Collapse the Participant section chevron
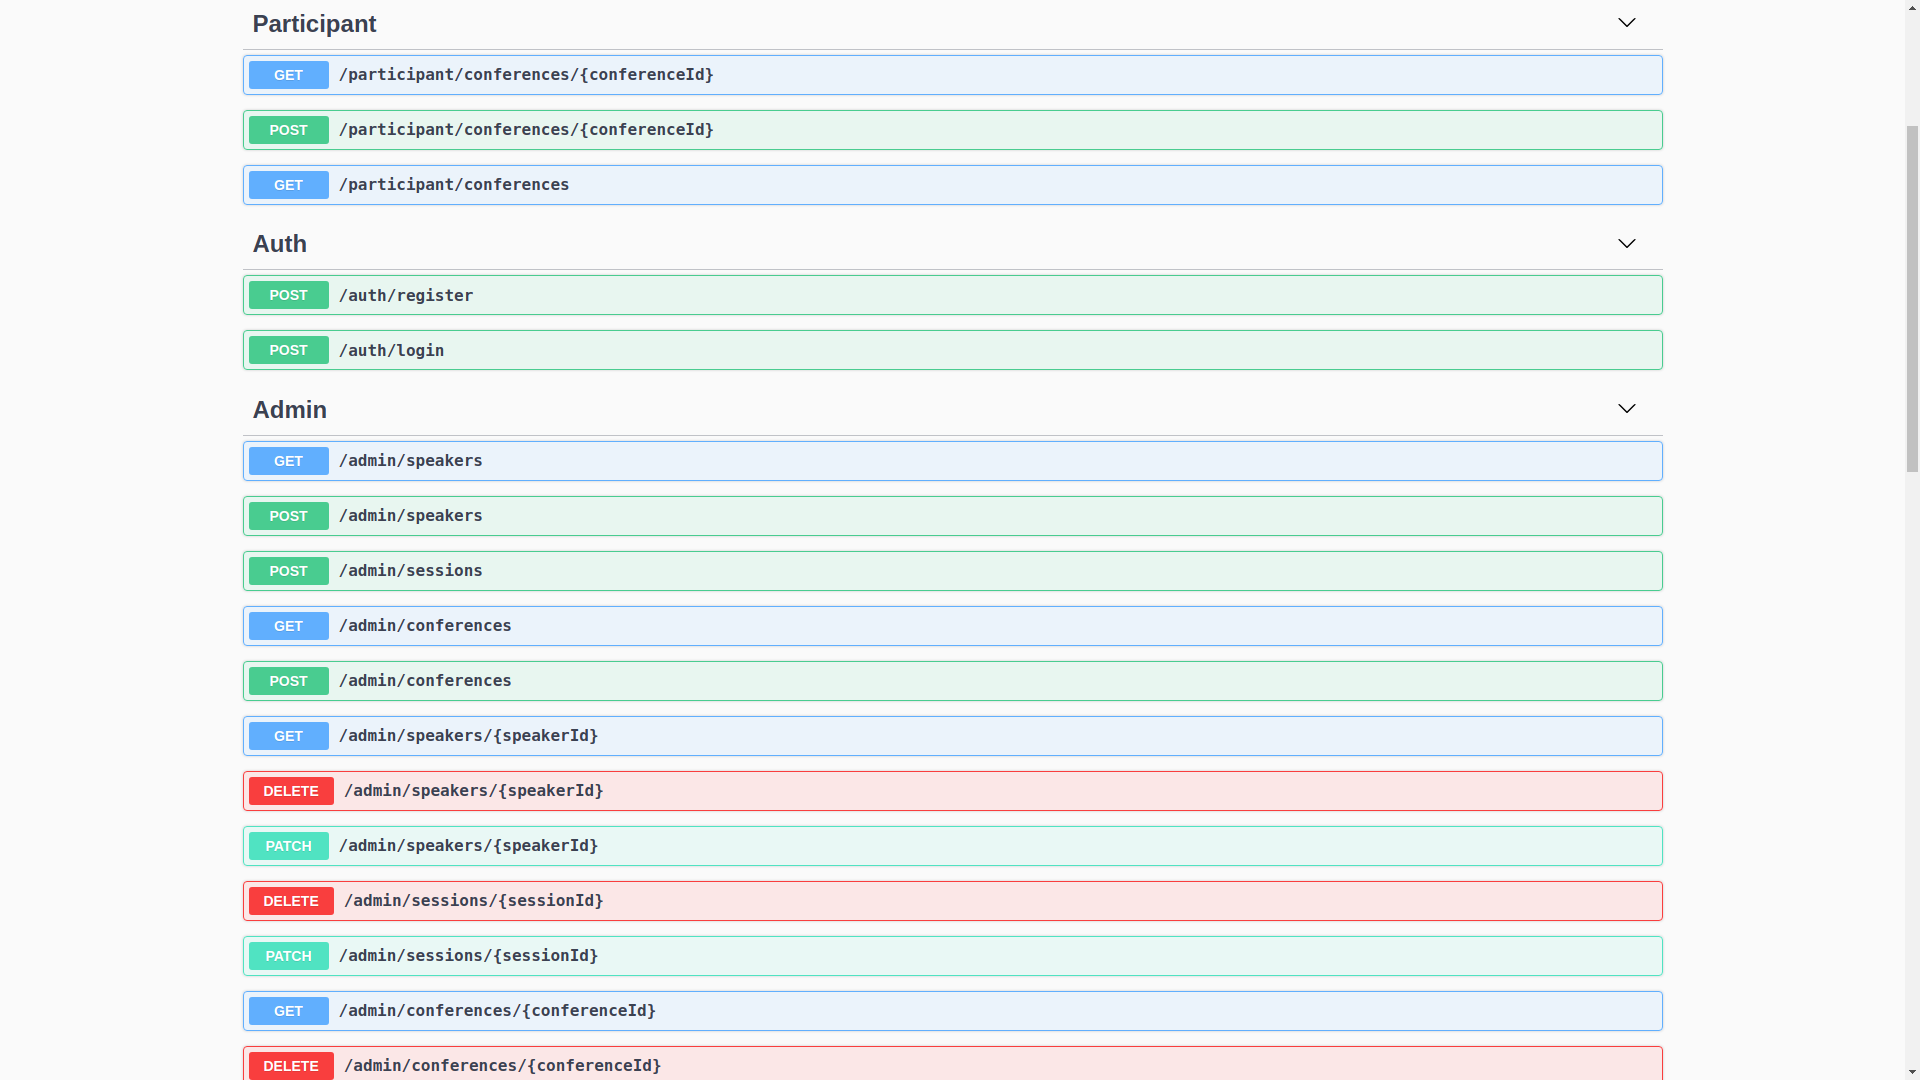 tap(1626, 23)
